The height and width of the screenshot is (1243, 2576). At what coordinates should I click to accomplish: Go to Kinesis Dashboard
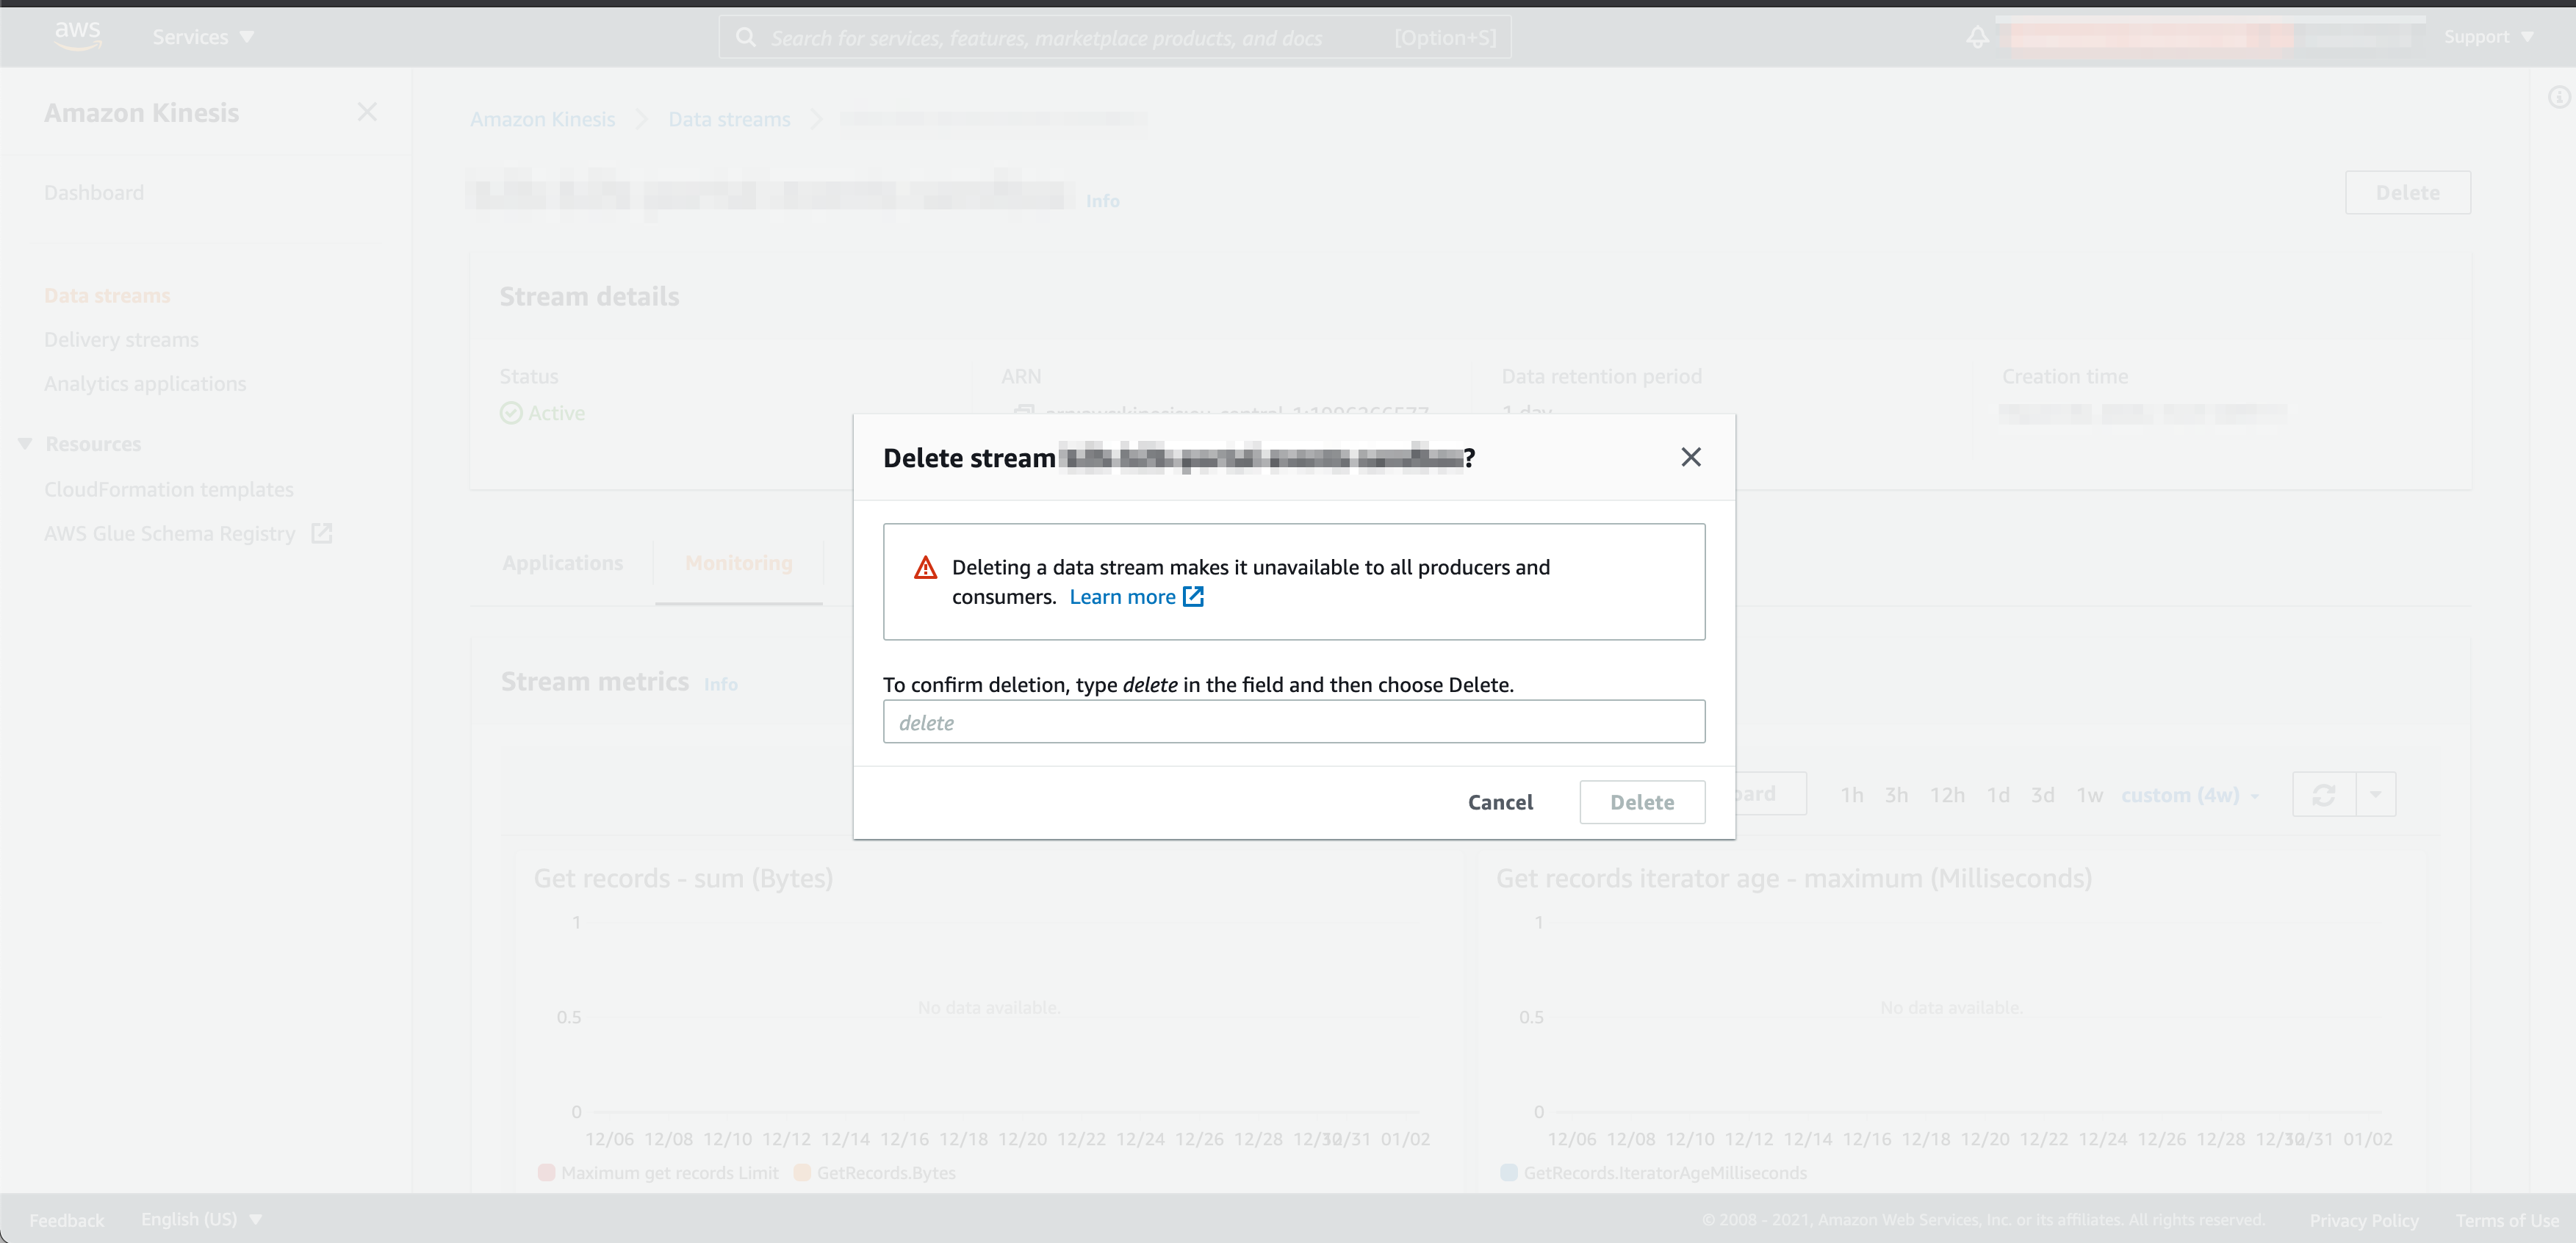click(94, 192)
